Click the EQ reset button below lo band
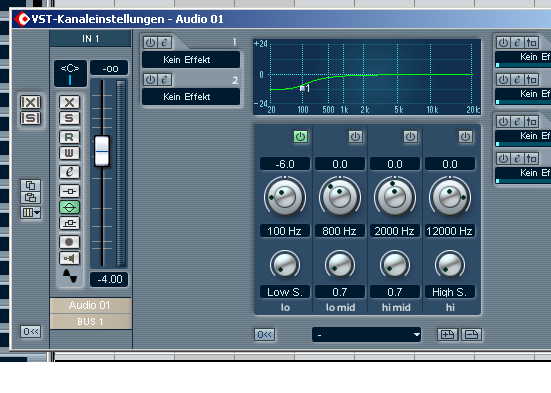 coord(264,334)
